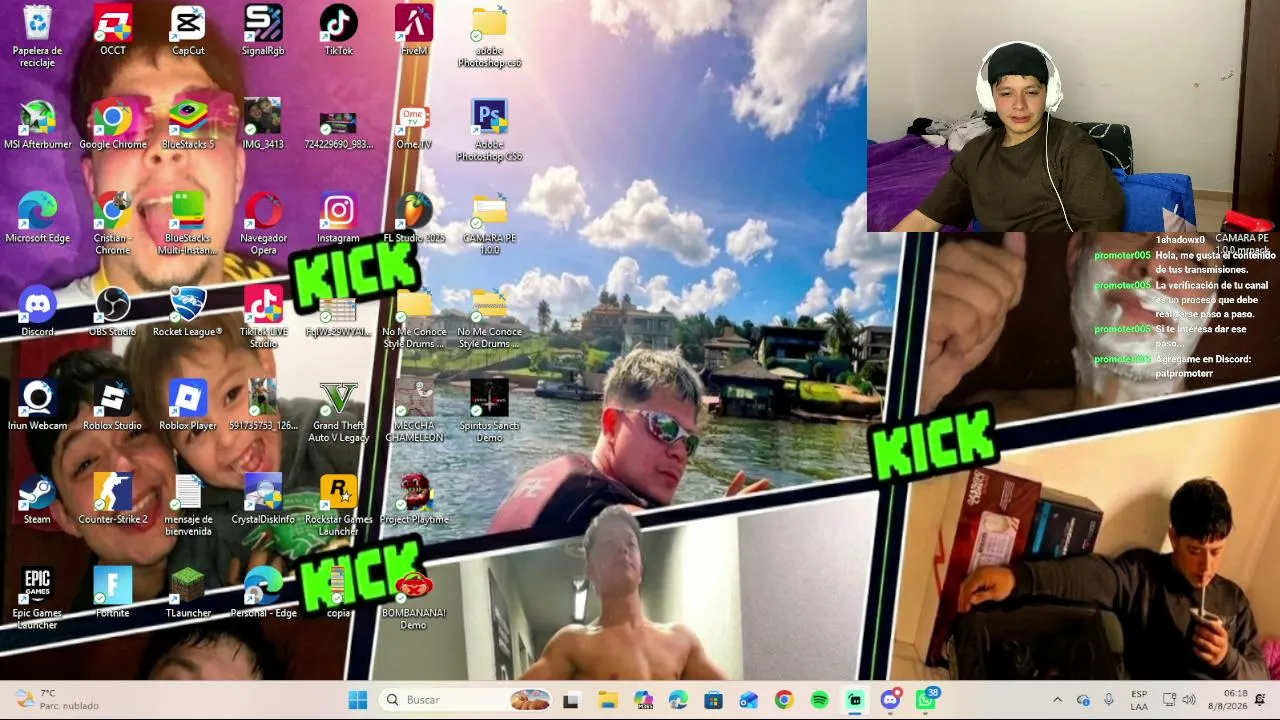Launch OCCT from the desktop
Viewport: 1280px width, 720px height.
pyautogui.click(x=113, y=30)
